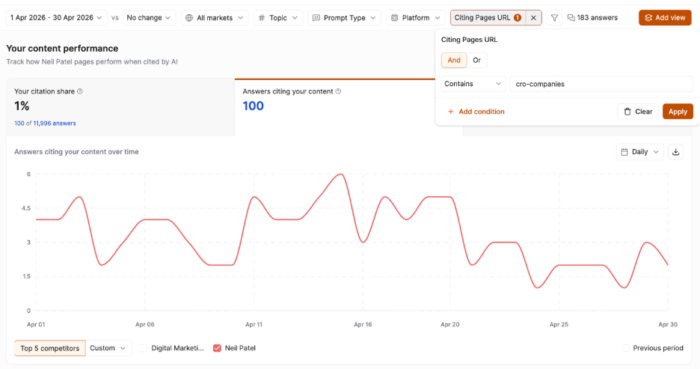Viewport: 700px width, 369px height.
Task: Open the Topic filter dropdown
Action: click(278, 18)
